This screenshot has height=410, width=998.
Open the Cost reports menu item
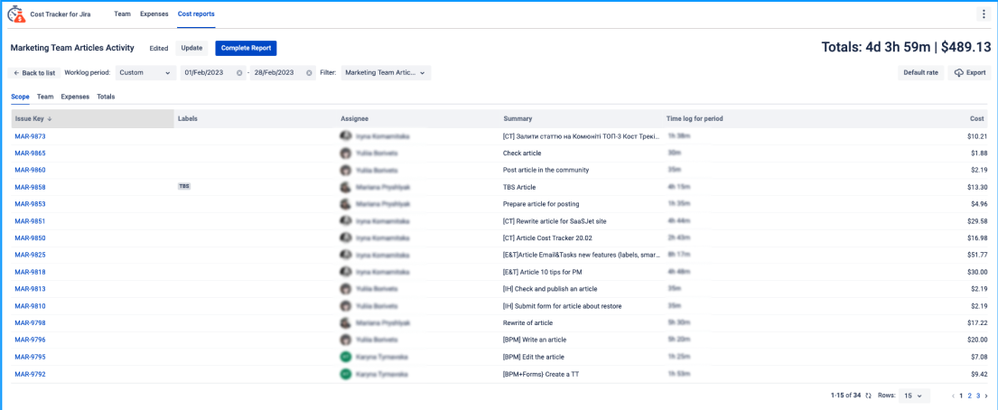[x=196, y=13]
